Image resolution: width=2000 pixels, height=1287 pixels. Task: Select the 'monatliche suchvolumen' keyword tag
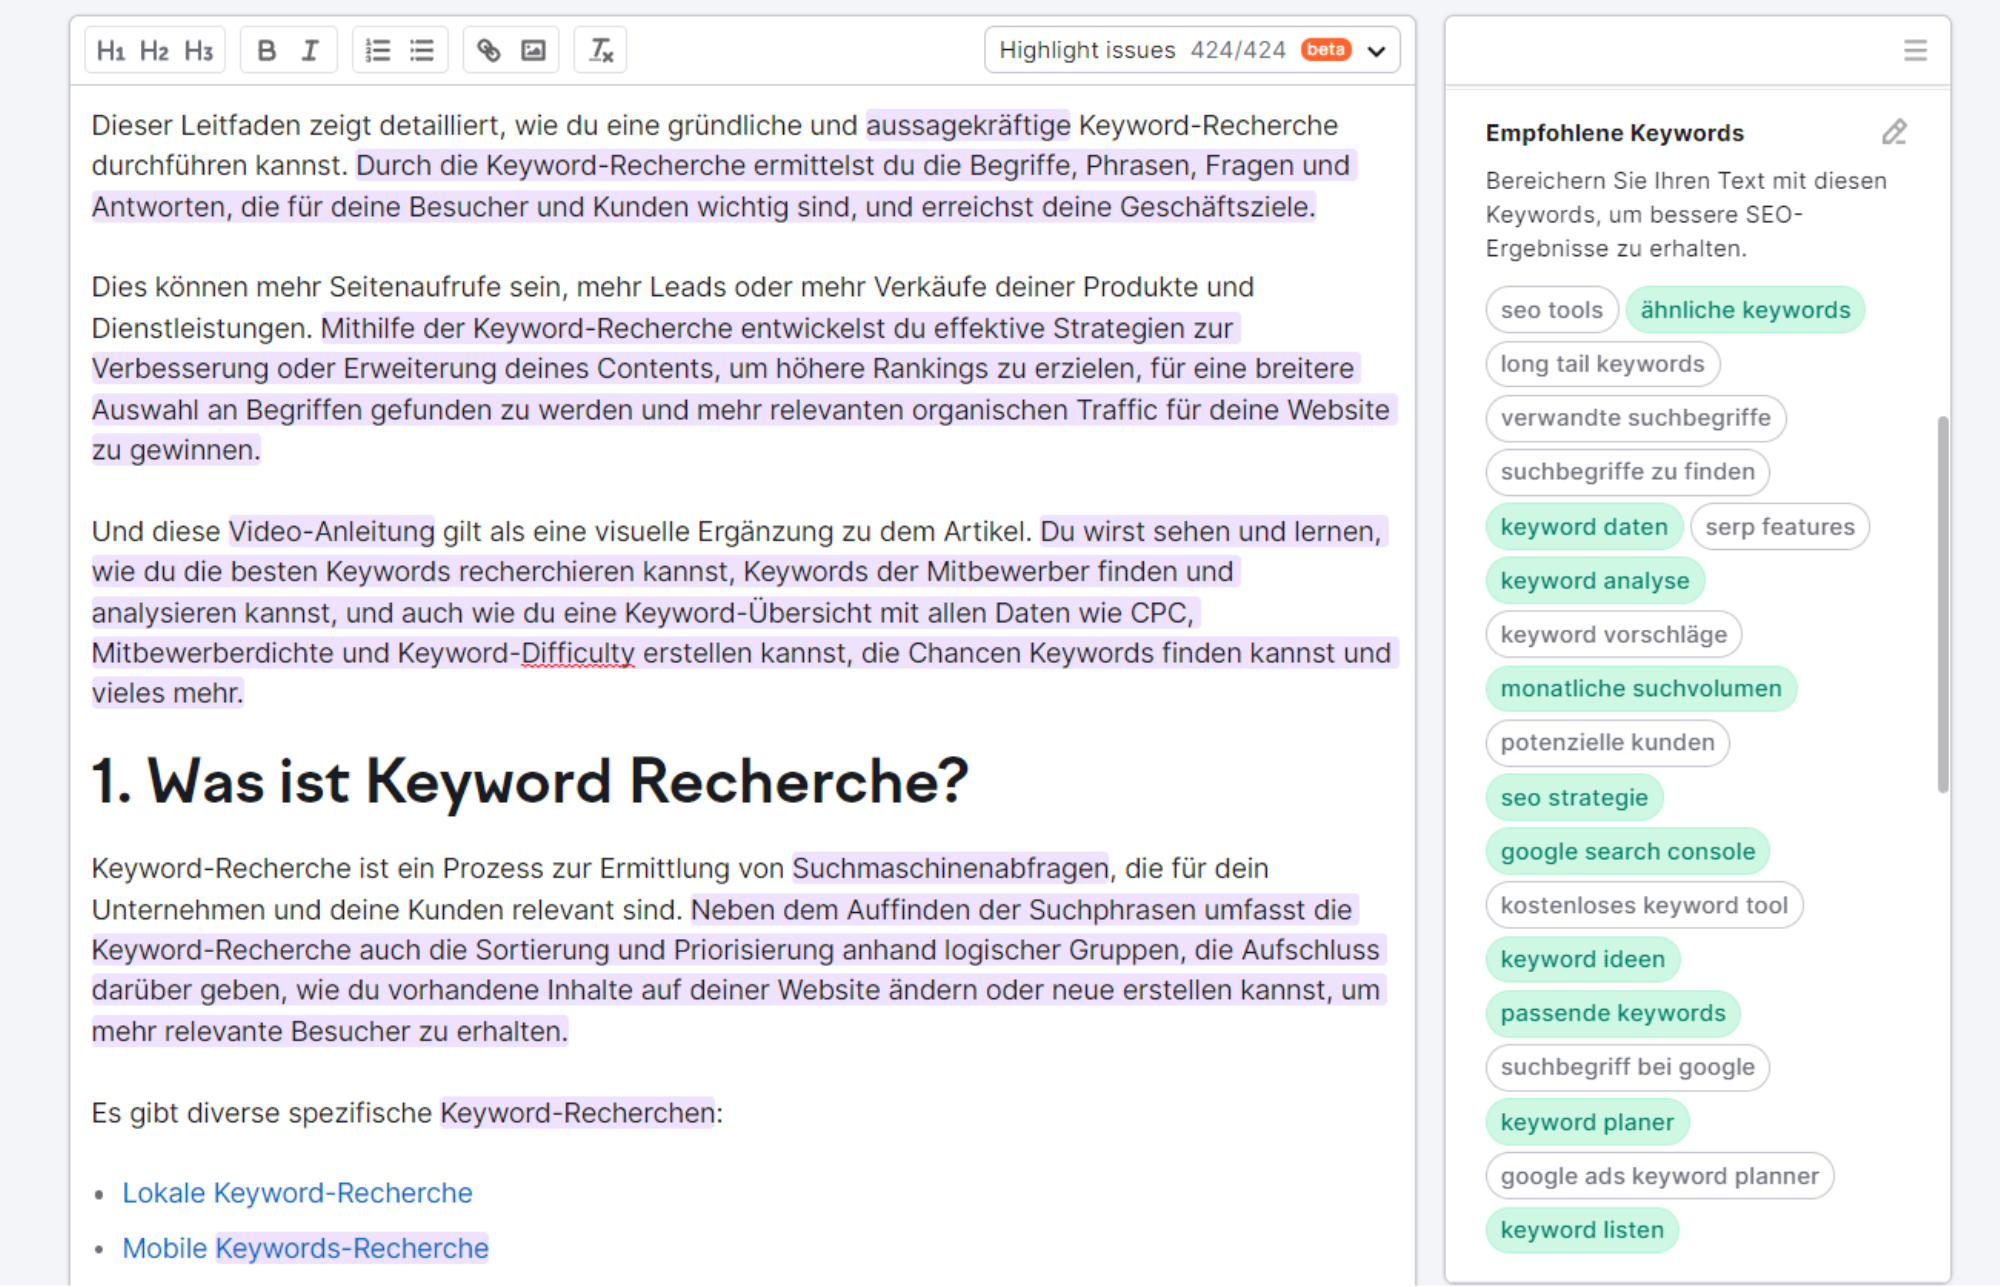click(x=1640, y=688)
